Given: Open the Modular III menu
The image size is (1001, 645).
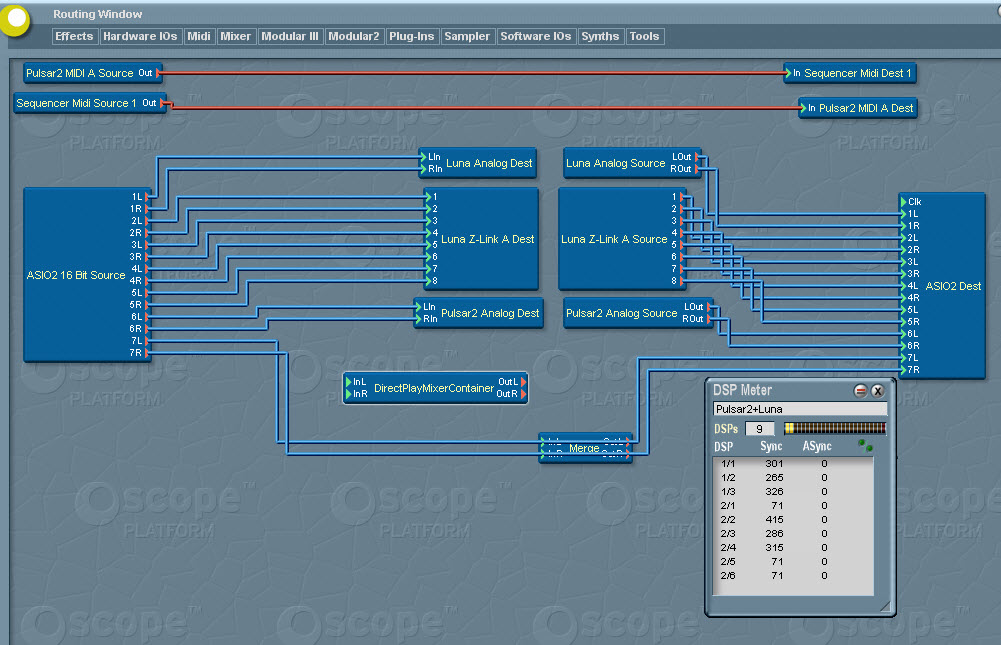Looking at the screenshot, I should coord(290,36).
